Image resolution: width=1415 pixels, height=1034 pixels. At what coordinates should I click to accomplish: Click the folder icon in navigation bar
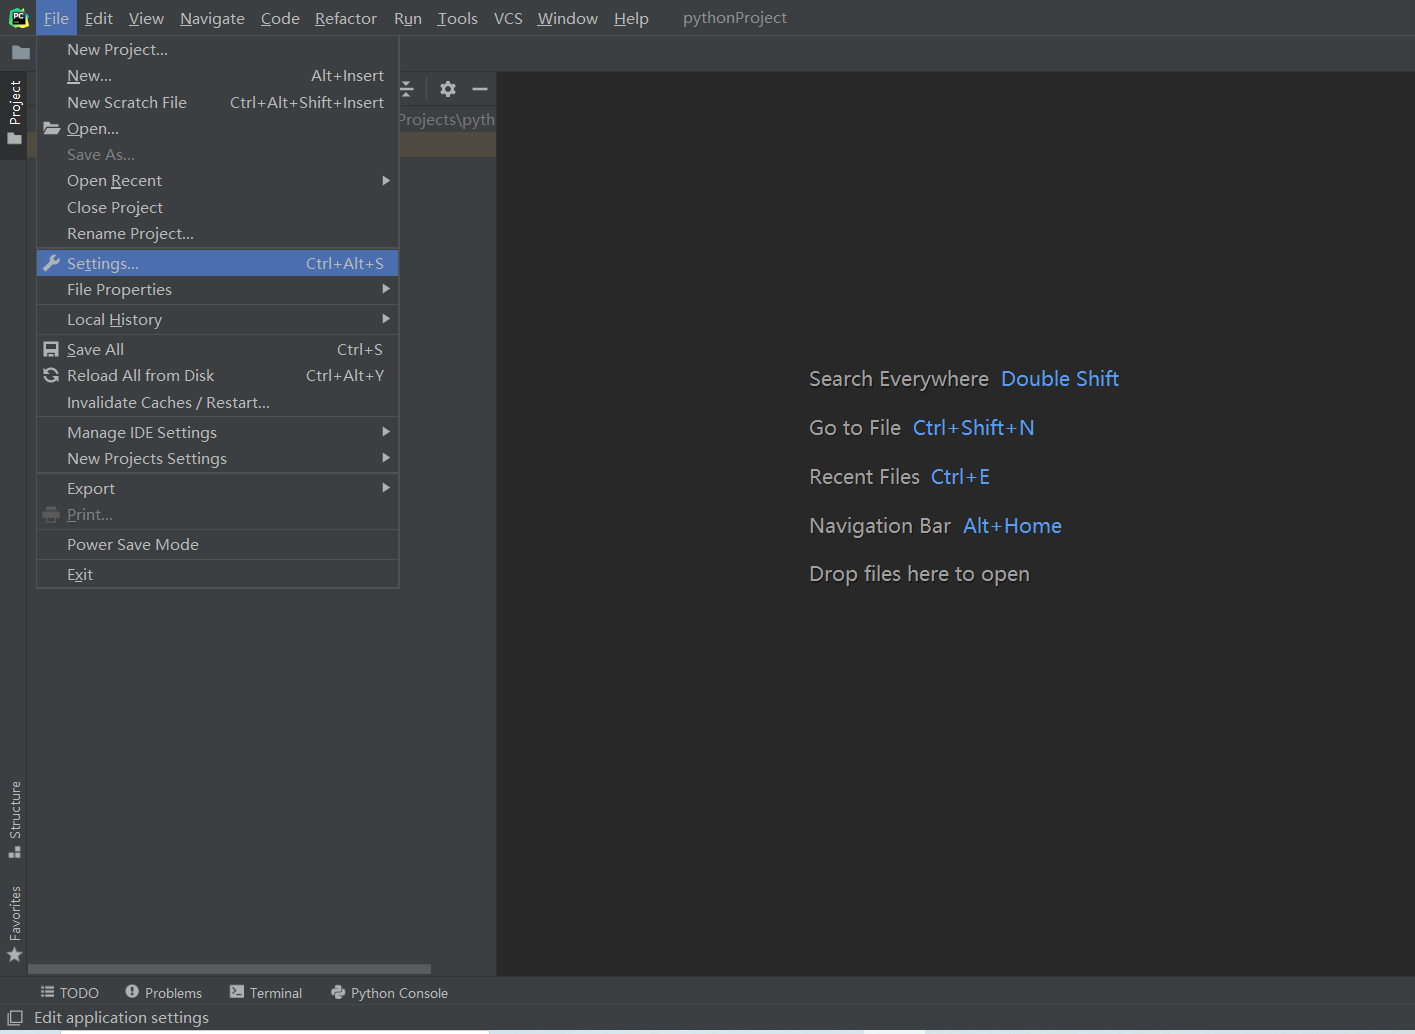coord(20,52)
